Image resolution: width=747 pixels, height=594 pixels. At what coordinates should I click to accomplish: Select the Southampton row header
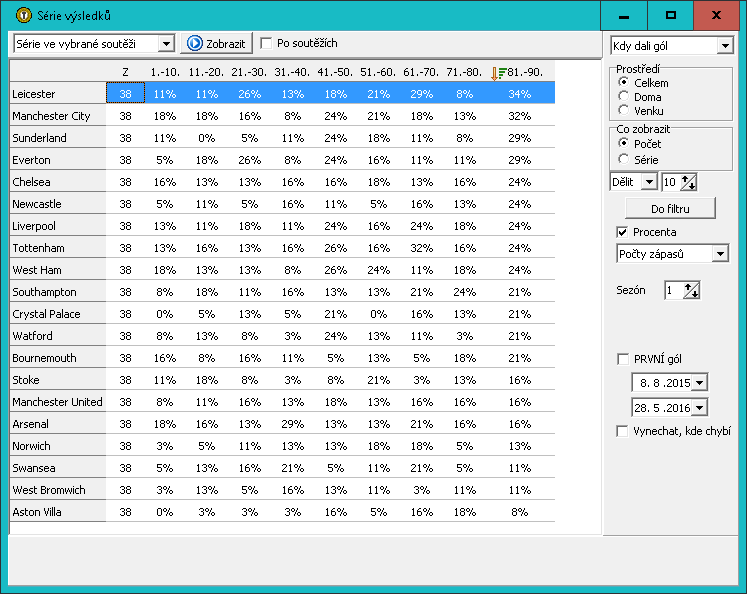click(58, 292)
